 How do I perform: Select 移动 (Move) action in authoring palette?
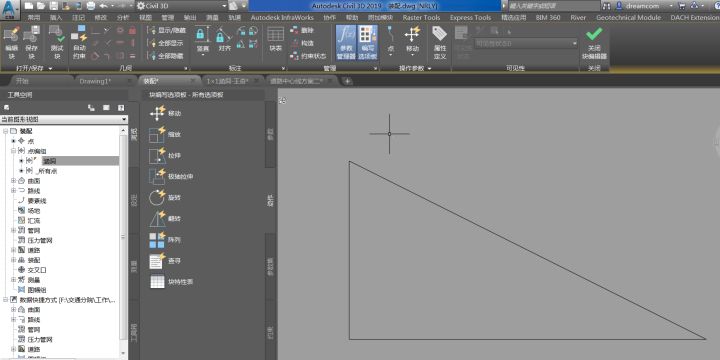(x=165, y=113)
